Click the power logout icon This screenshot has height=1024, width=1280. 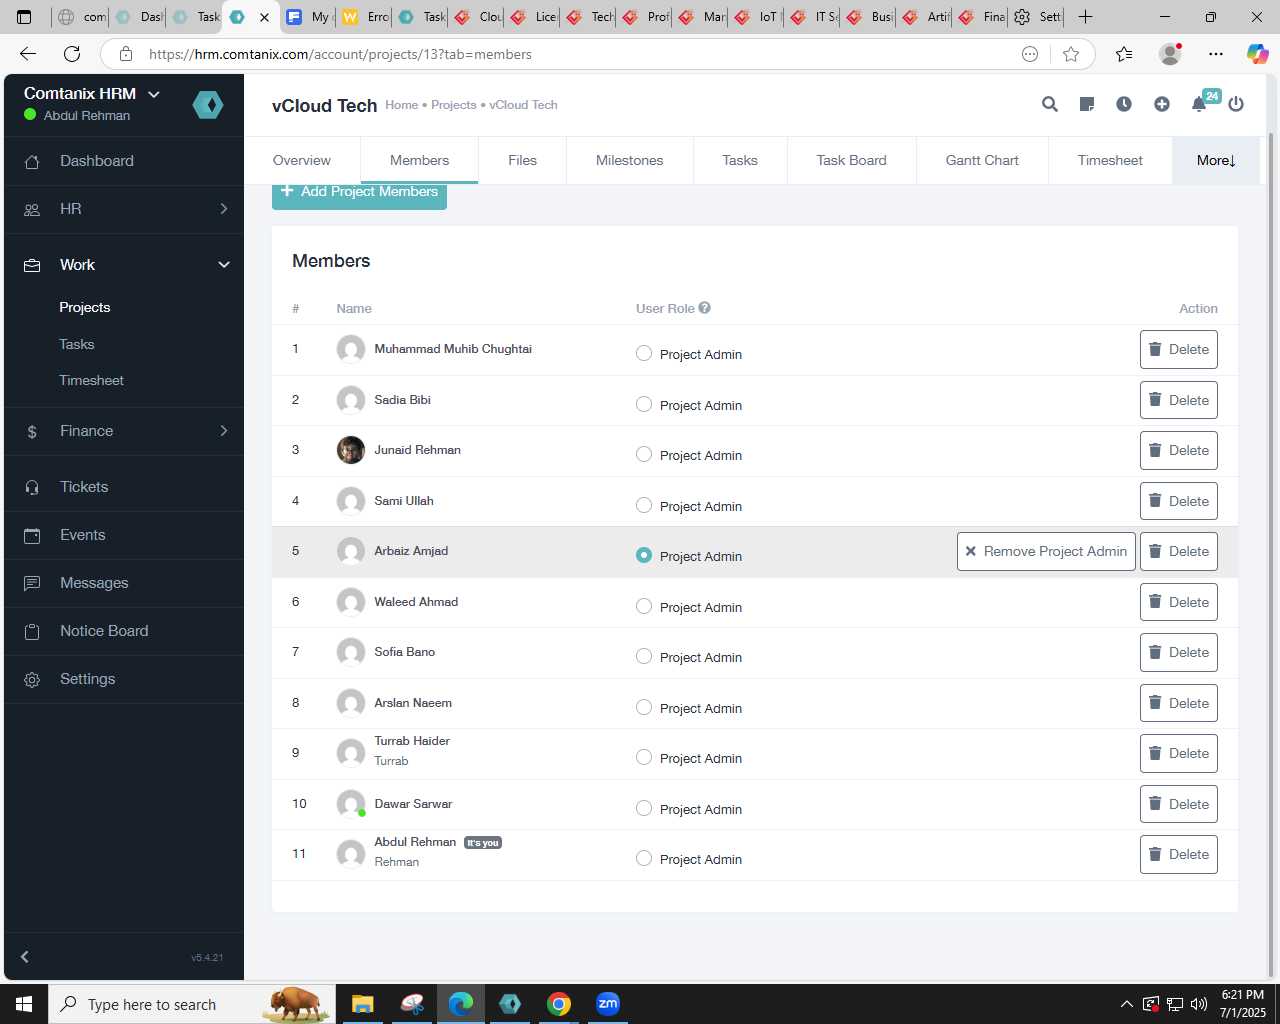[x=1236, y=104]
